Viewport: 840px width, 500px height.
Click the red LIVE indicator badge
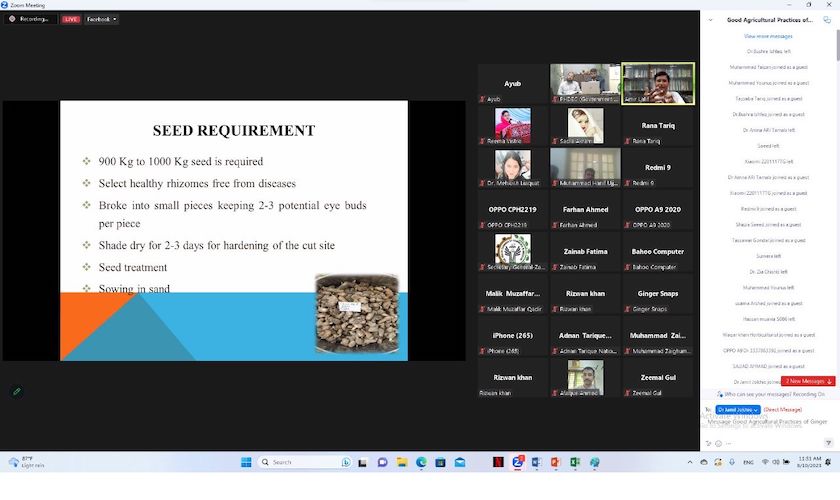[x=71, y=19]
